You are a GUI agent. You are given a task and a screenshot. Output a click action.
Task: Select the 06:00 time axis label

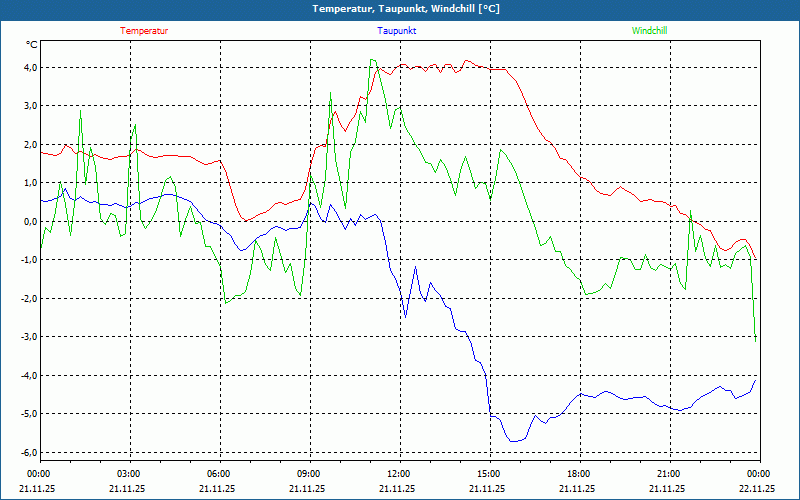[x=218, y=474]
